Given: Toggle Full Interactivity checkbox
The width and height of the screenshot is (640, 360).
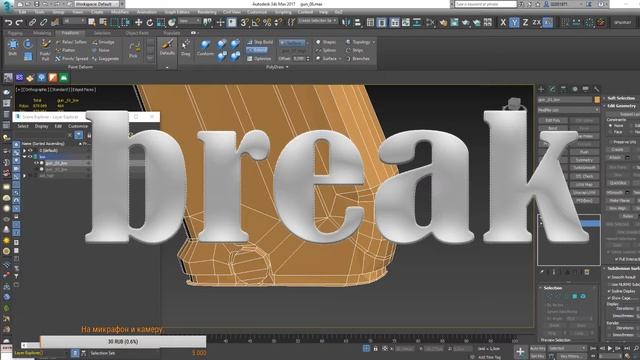Looking at the screenshot, I should (x=617, y=259).
